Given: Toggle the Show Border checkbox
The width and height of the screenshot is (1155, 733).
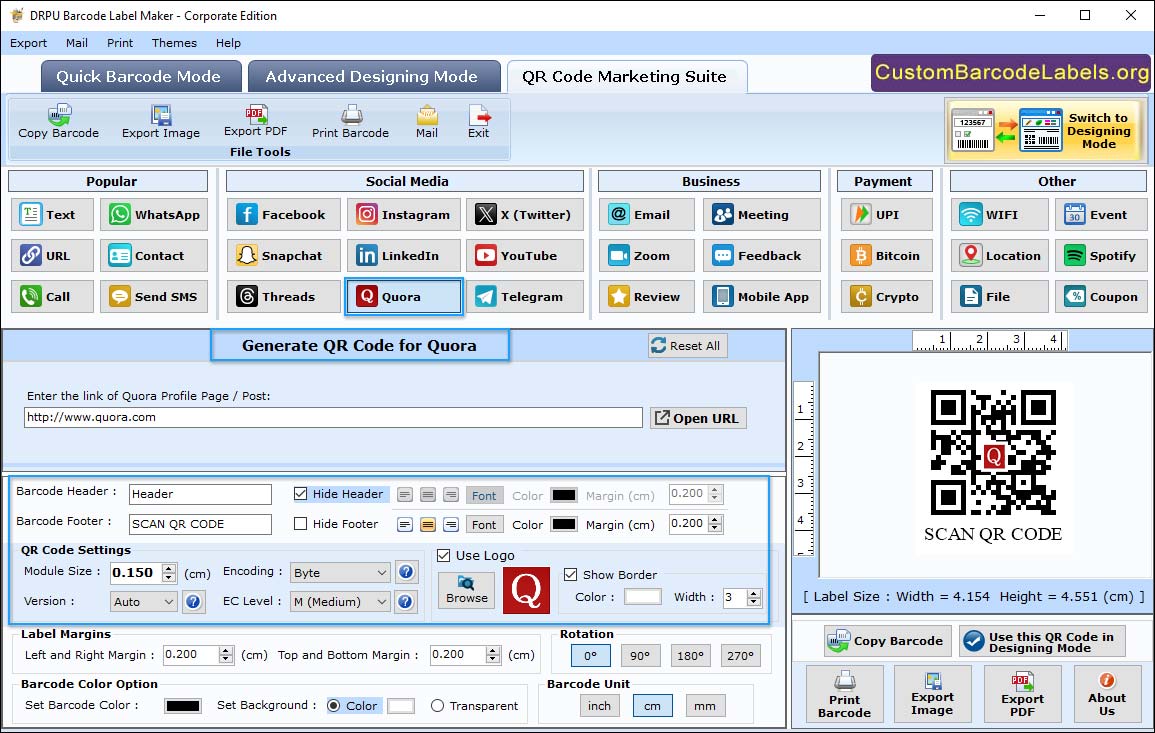Looking at the screenshot, I should click(x=570, y=575).
